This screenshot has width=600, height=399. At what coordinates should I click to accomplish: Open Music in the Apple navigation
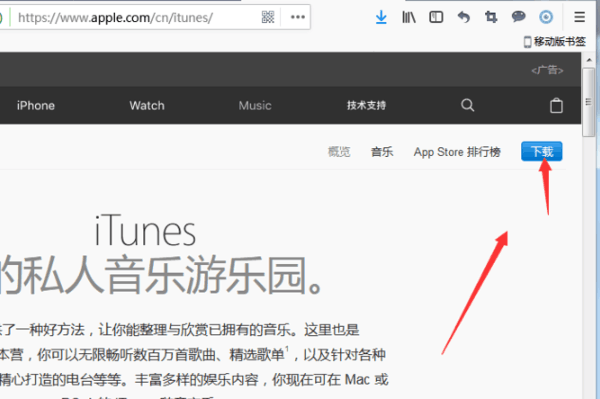tap(255, 106)
